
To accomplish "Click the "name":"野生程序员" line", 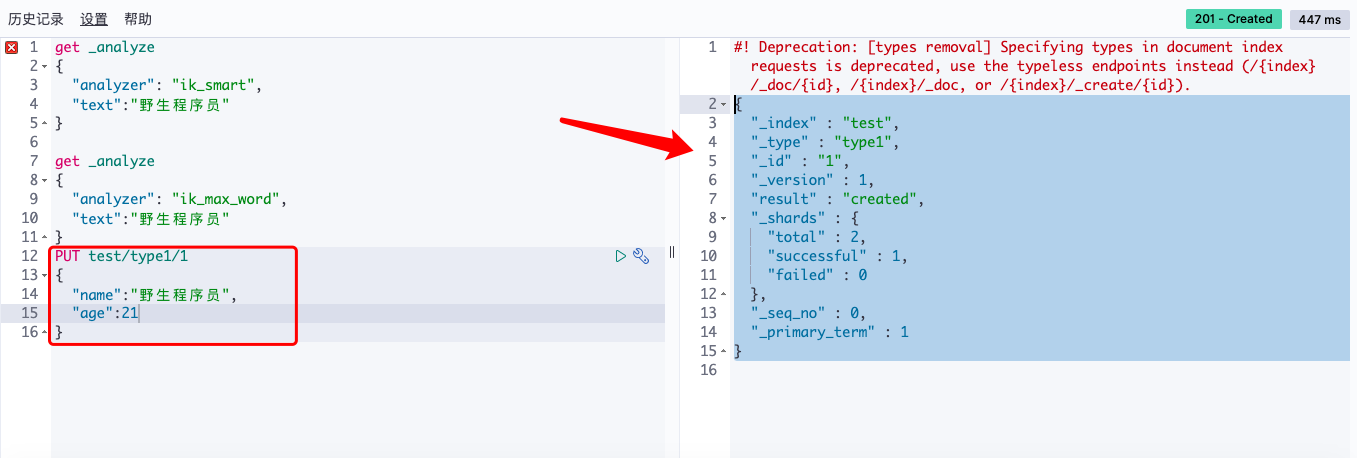I will [x=155, y=294].
